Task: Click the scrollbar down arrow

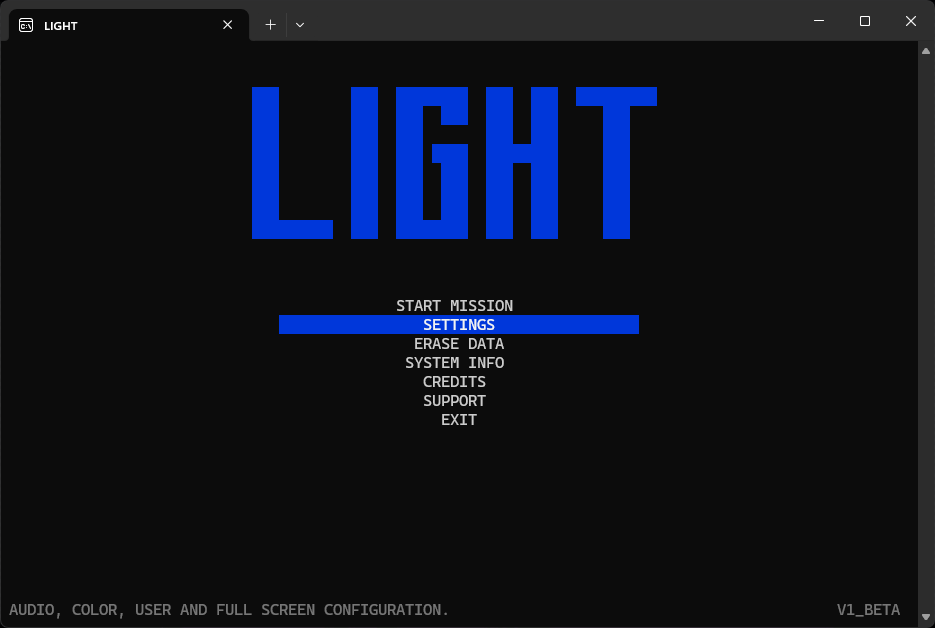Action: point(925,617)
